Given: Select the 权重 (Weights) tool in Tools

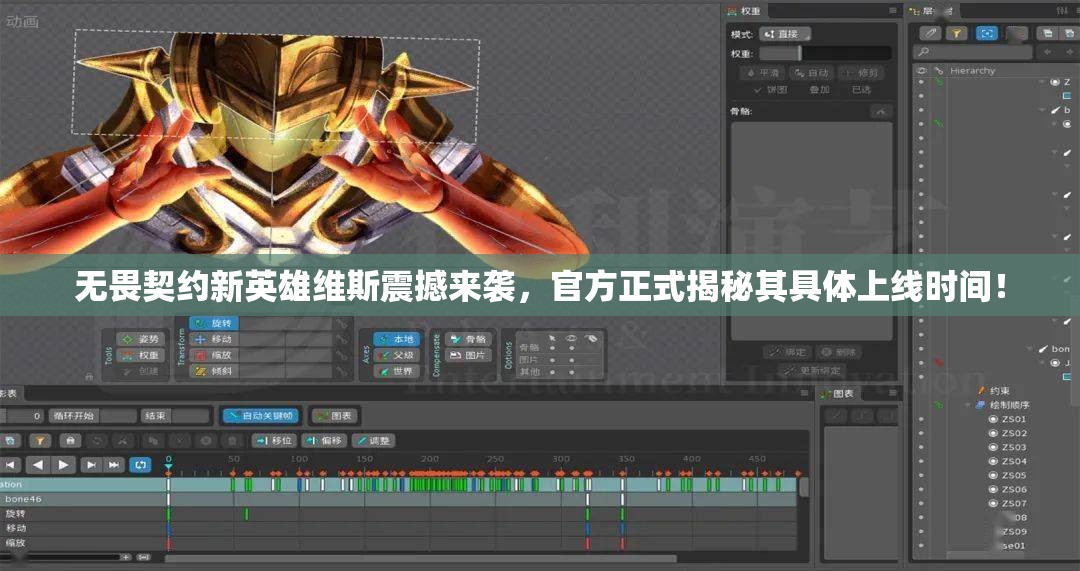Looking at the screenshot, I should pyautogui.click(x=141, y=355).
